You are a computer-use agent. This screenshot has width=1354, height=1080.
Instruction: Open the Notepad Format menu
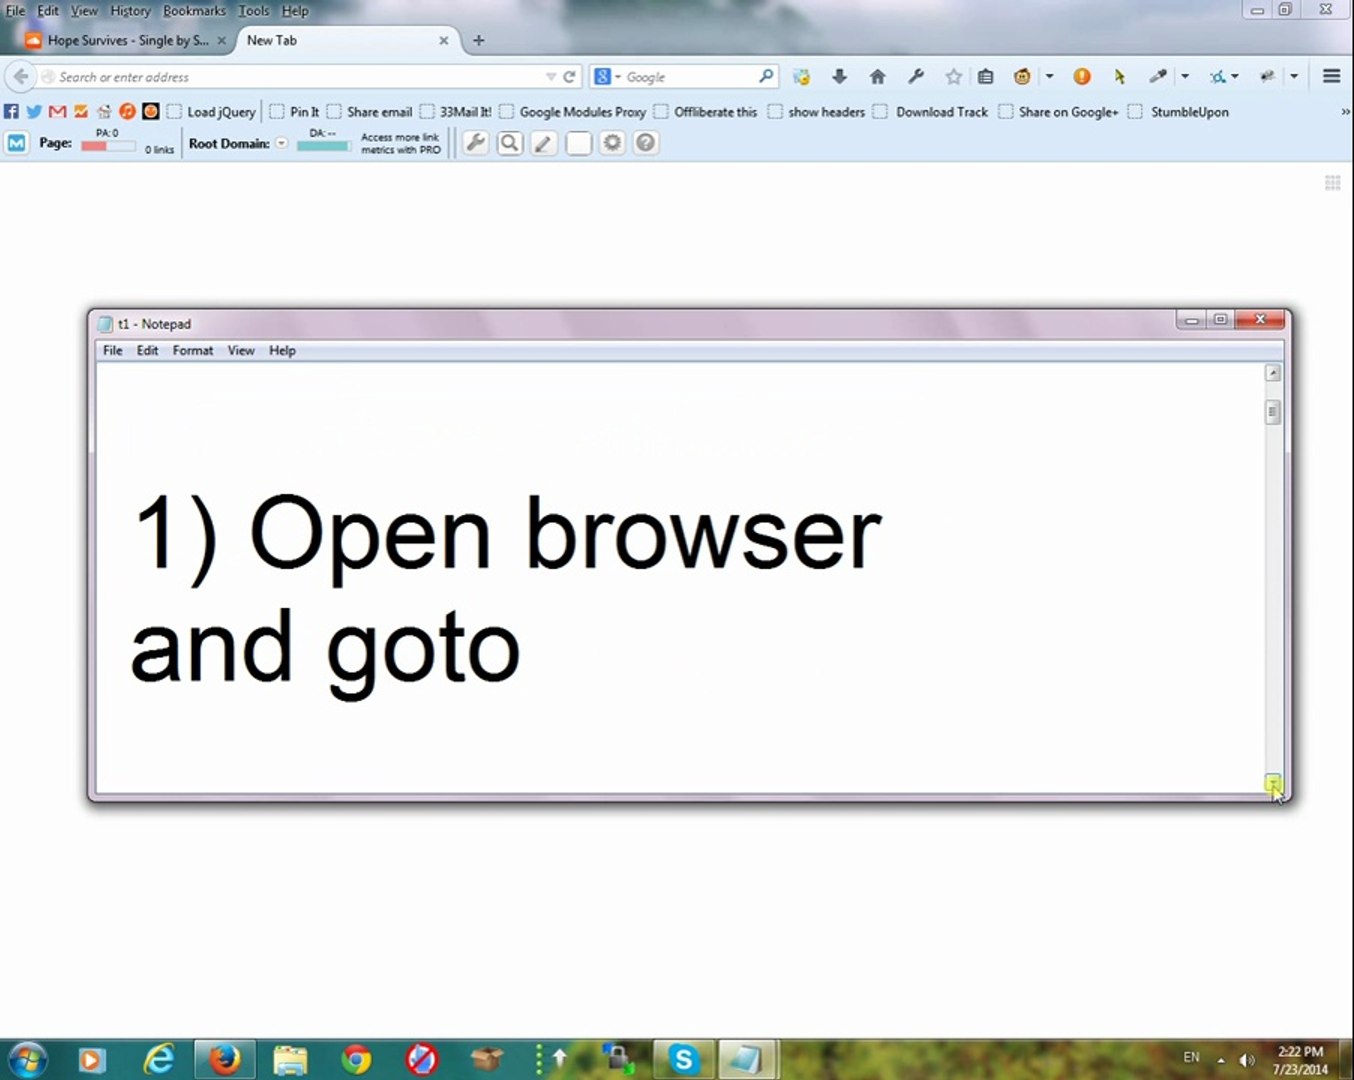click(193, 351)
